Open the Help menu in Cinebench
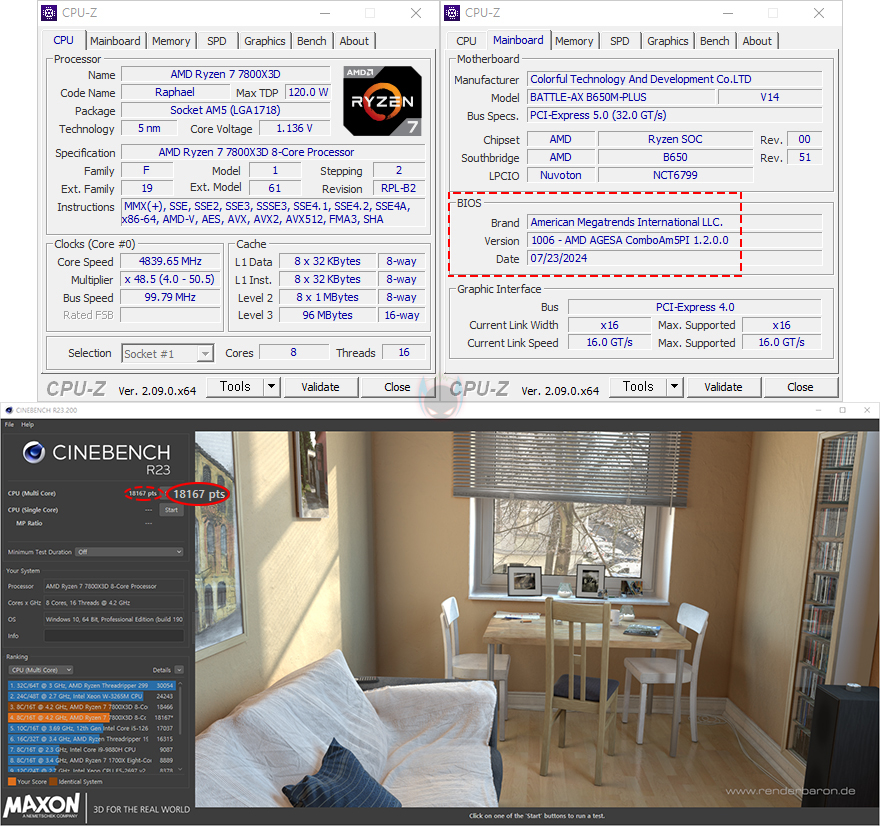 coord(28,425)
